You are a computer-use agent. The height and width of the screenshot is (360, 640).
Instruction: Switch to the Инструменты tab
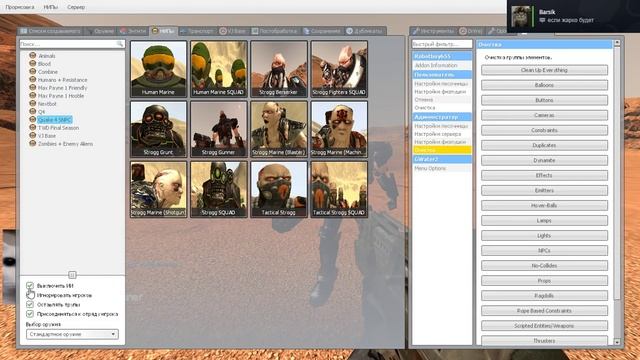(x=433, y=31)
